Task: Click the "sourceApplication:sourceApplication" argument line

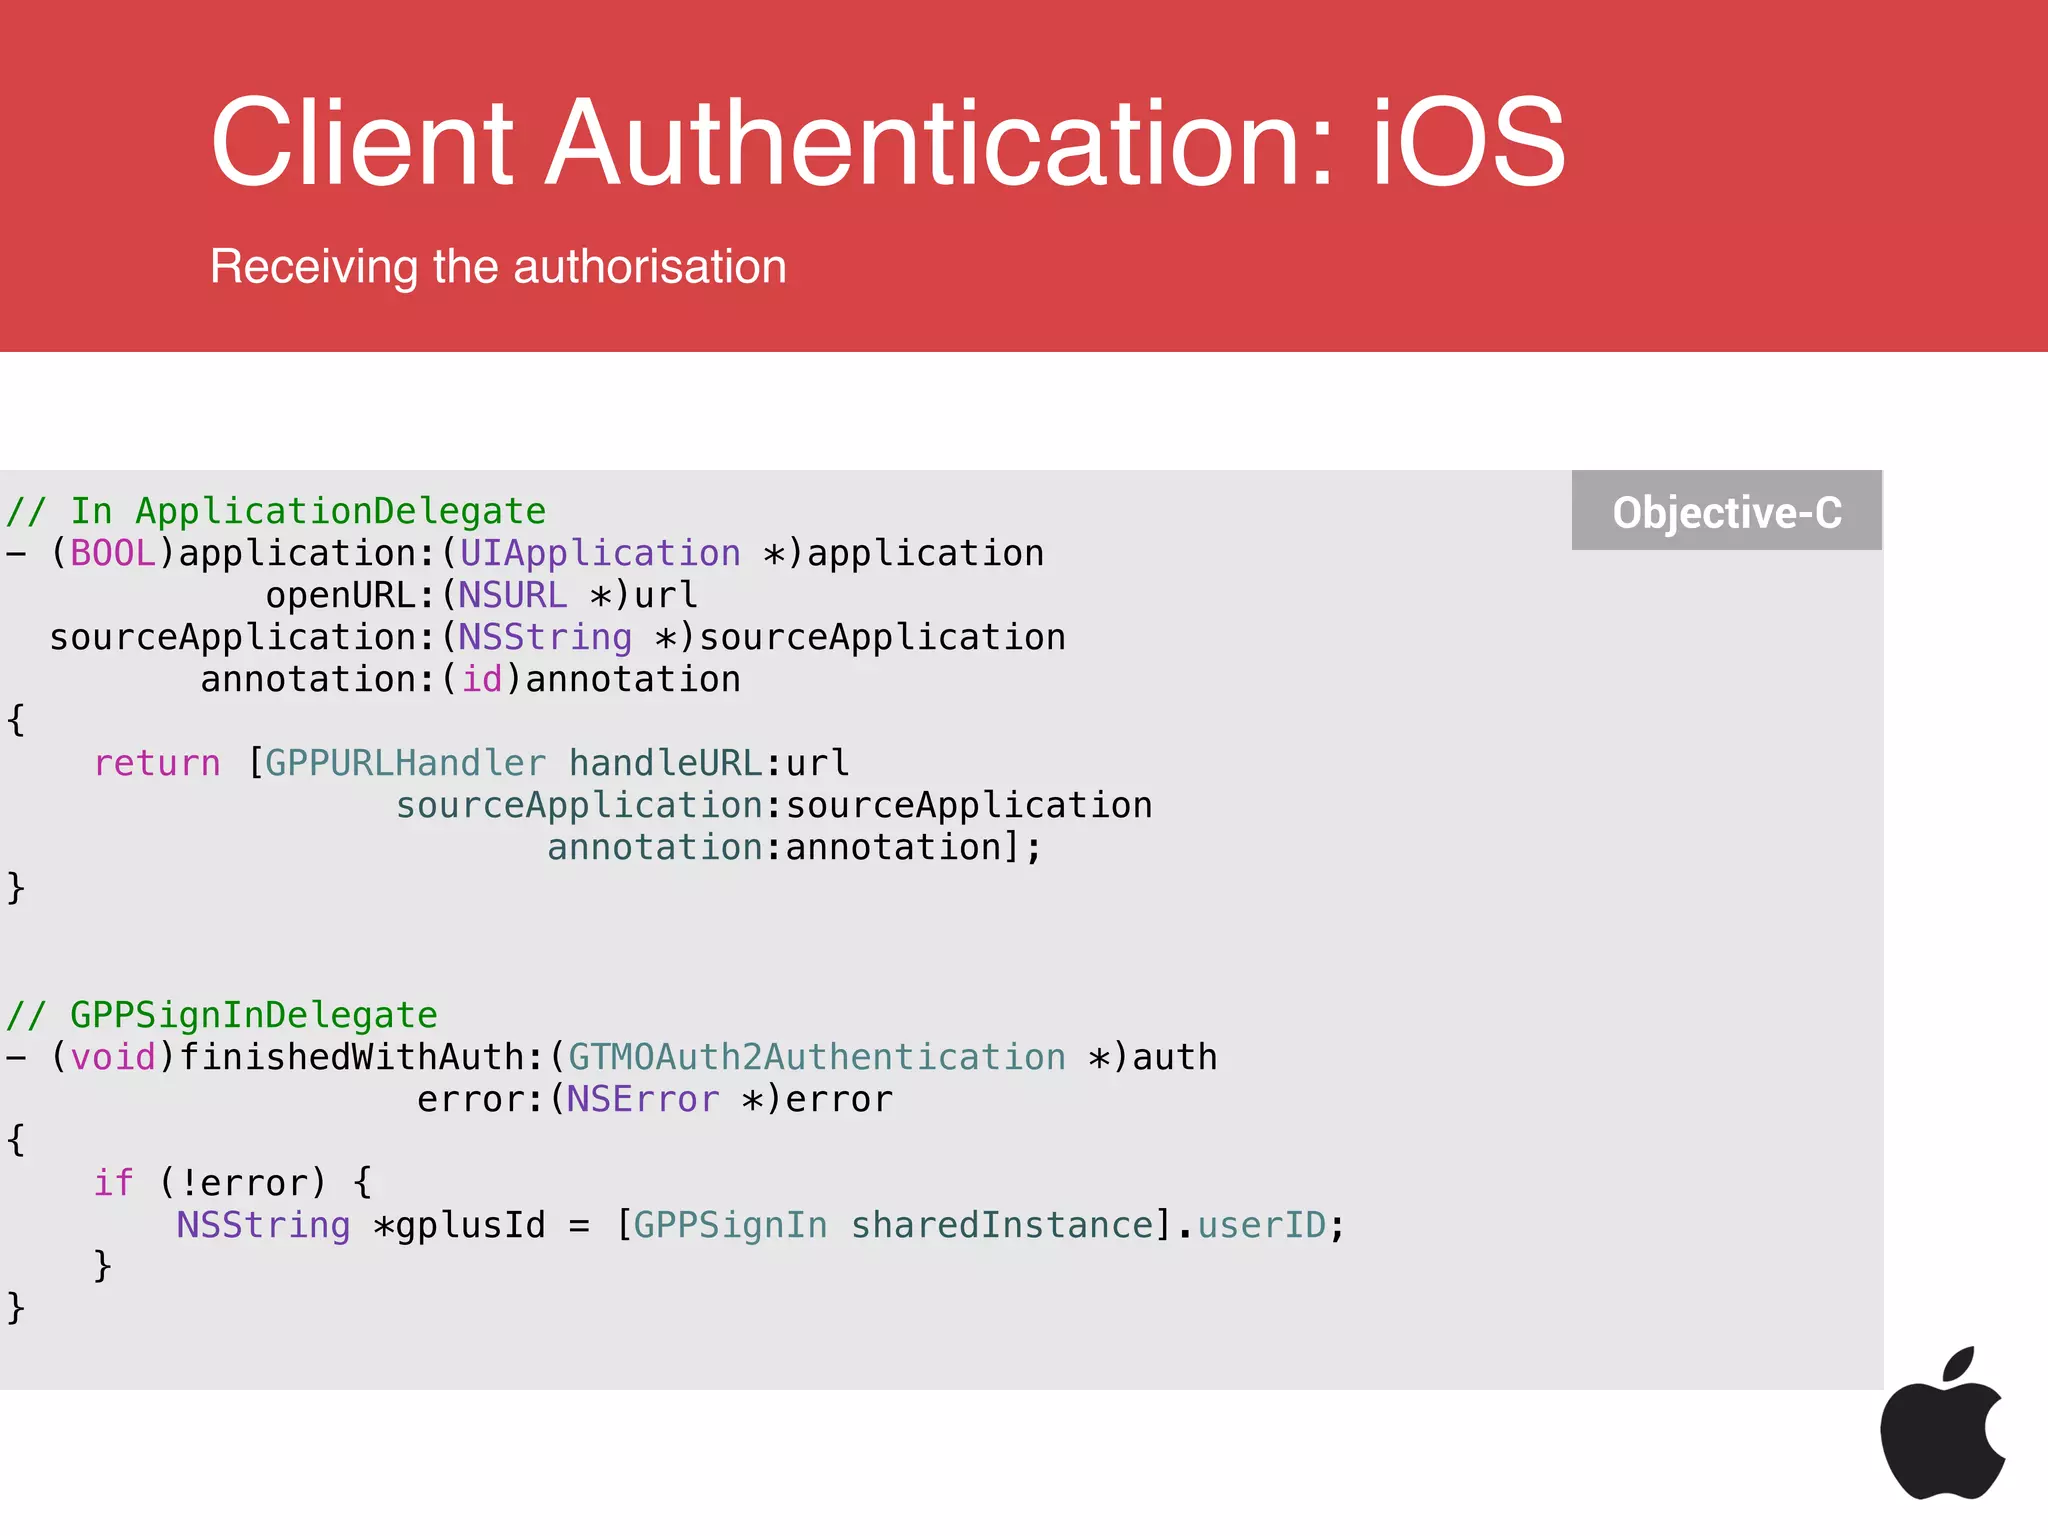Action: click(x=775, y=805)
